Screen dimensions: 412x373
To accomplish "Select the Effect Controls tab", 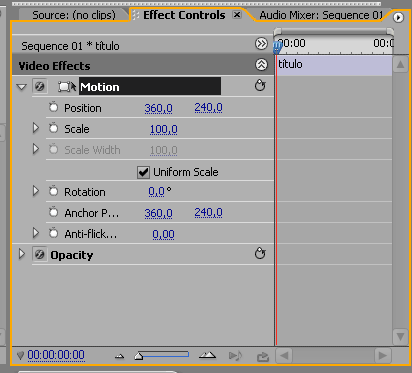I will (x=184, y=15).
